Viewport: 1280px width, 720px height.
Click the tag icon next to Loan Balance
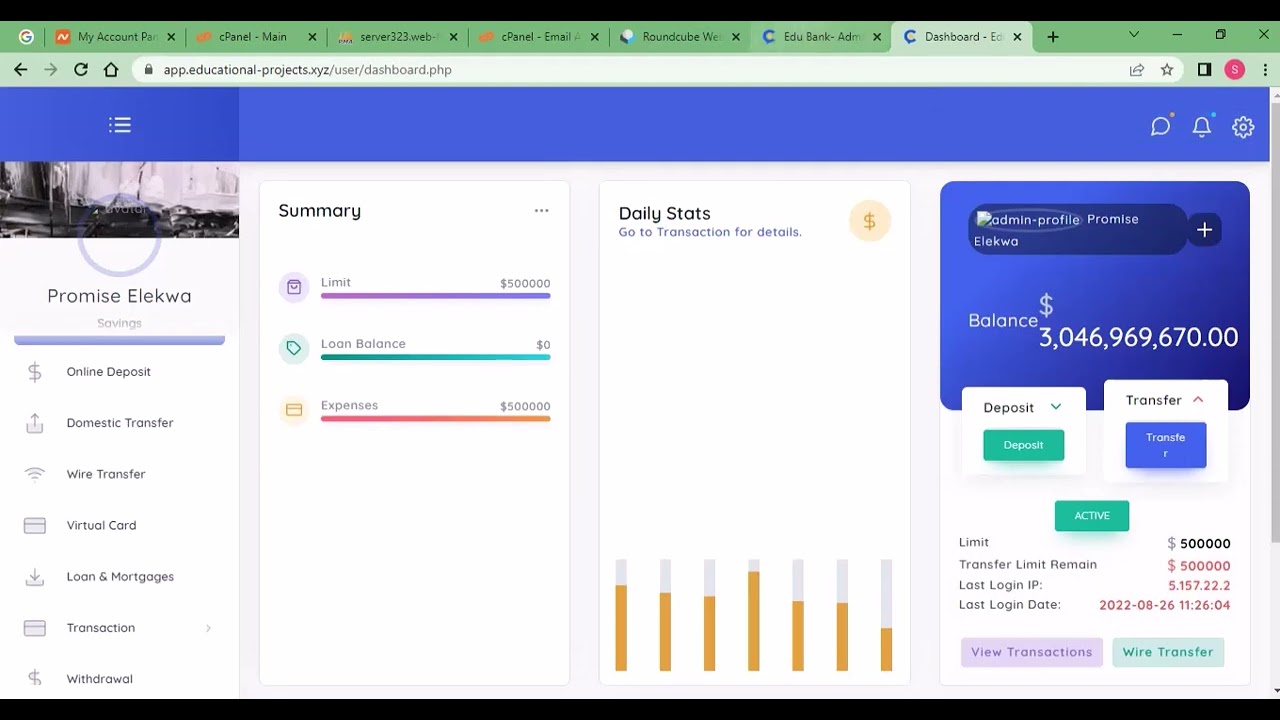[294, 348]
